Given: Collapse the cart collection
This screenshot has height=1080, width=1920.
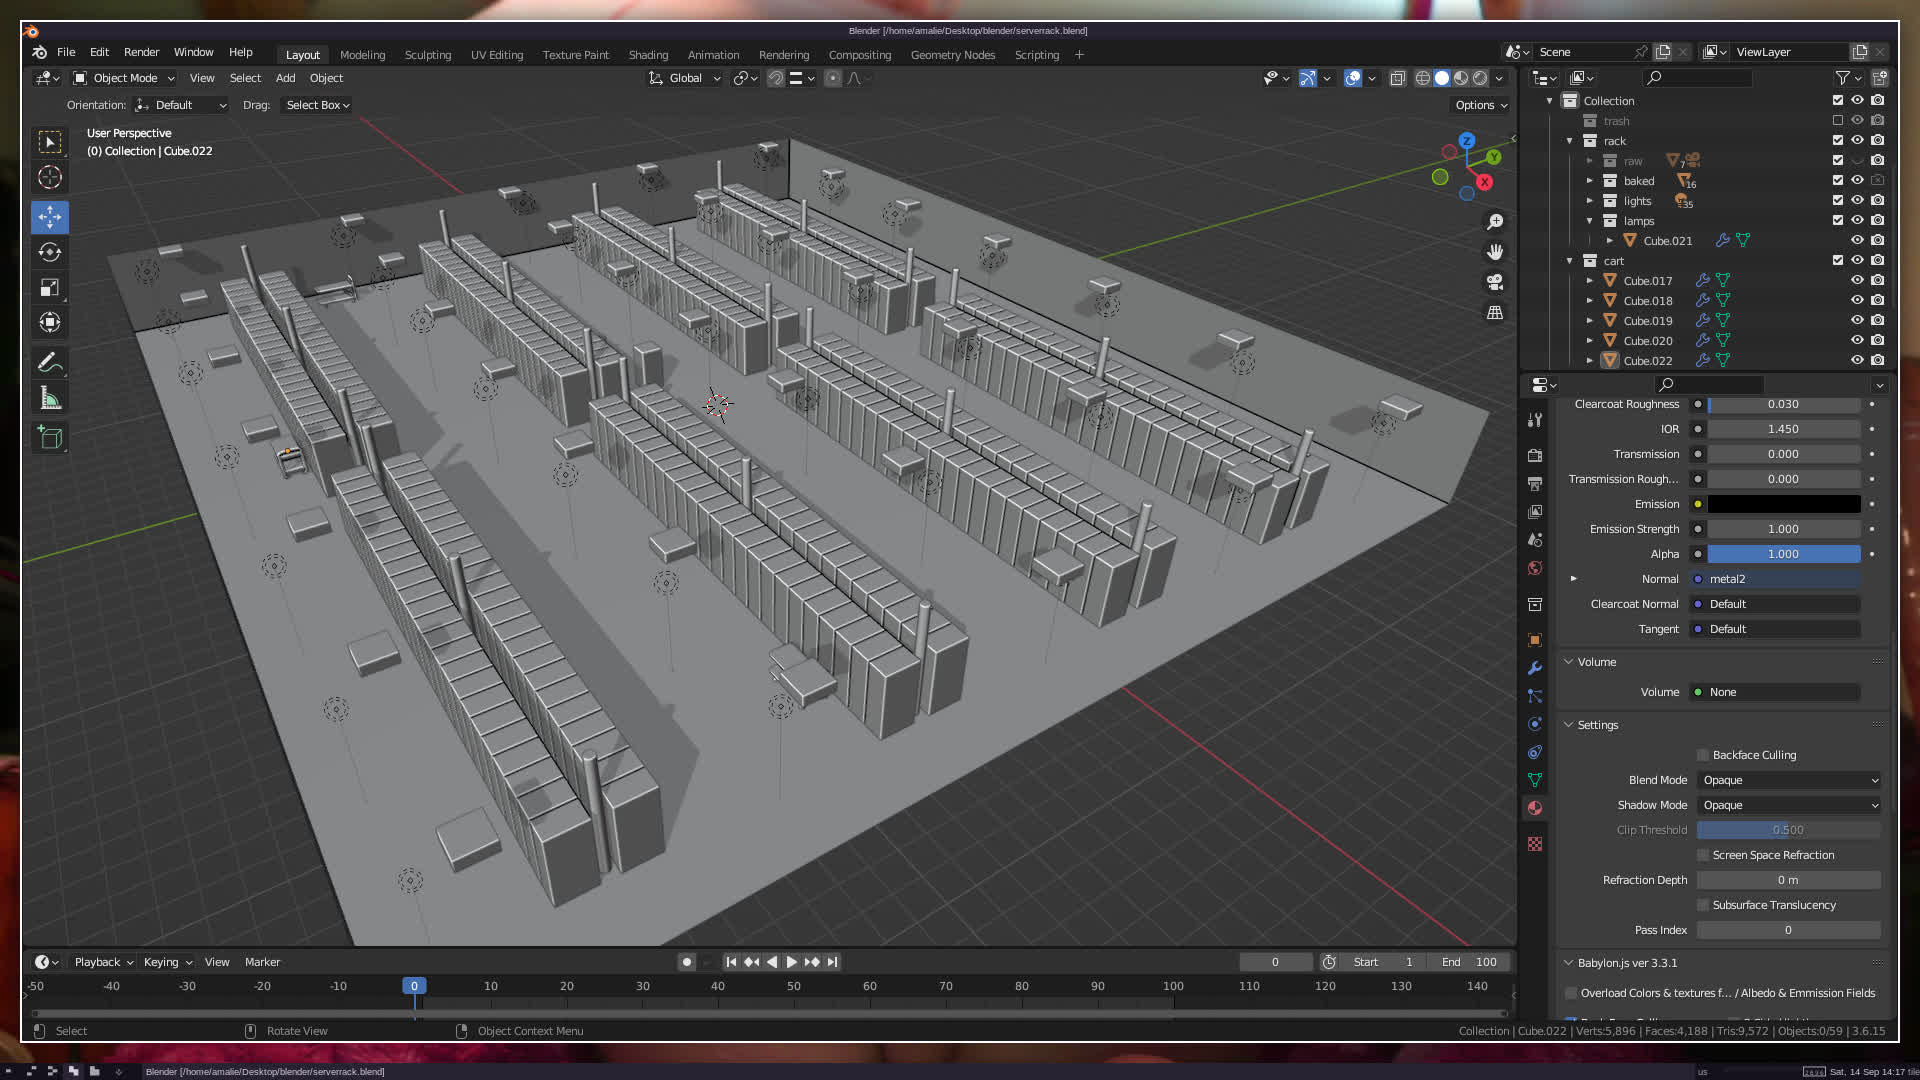Looking at the screenshot, I should [1570, 260].
